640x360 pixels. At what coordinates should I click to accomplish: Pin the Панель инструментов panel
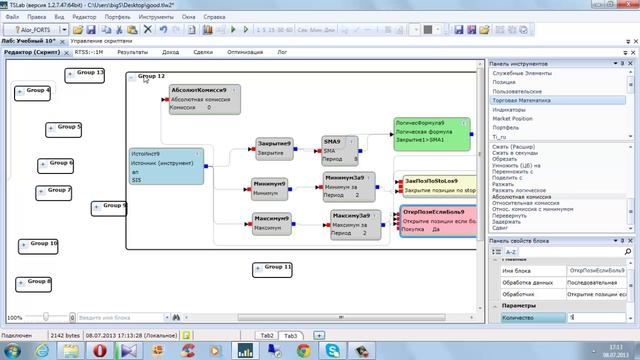click(622, 64)
